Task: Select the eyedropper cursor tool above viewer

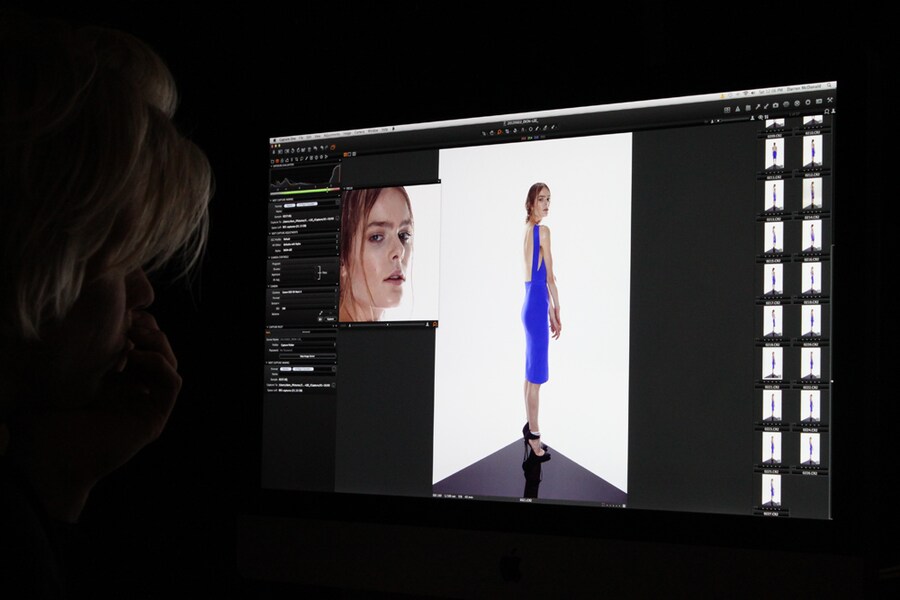Action: [537, 129]
